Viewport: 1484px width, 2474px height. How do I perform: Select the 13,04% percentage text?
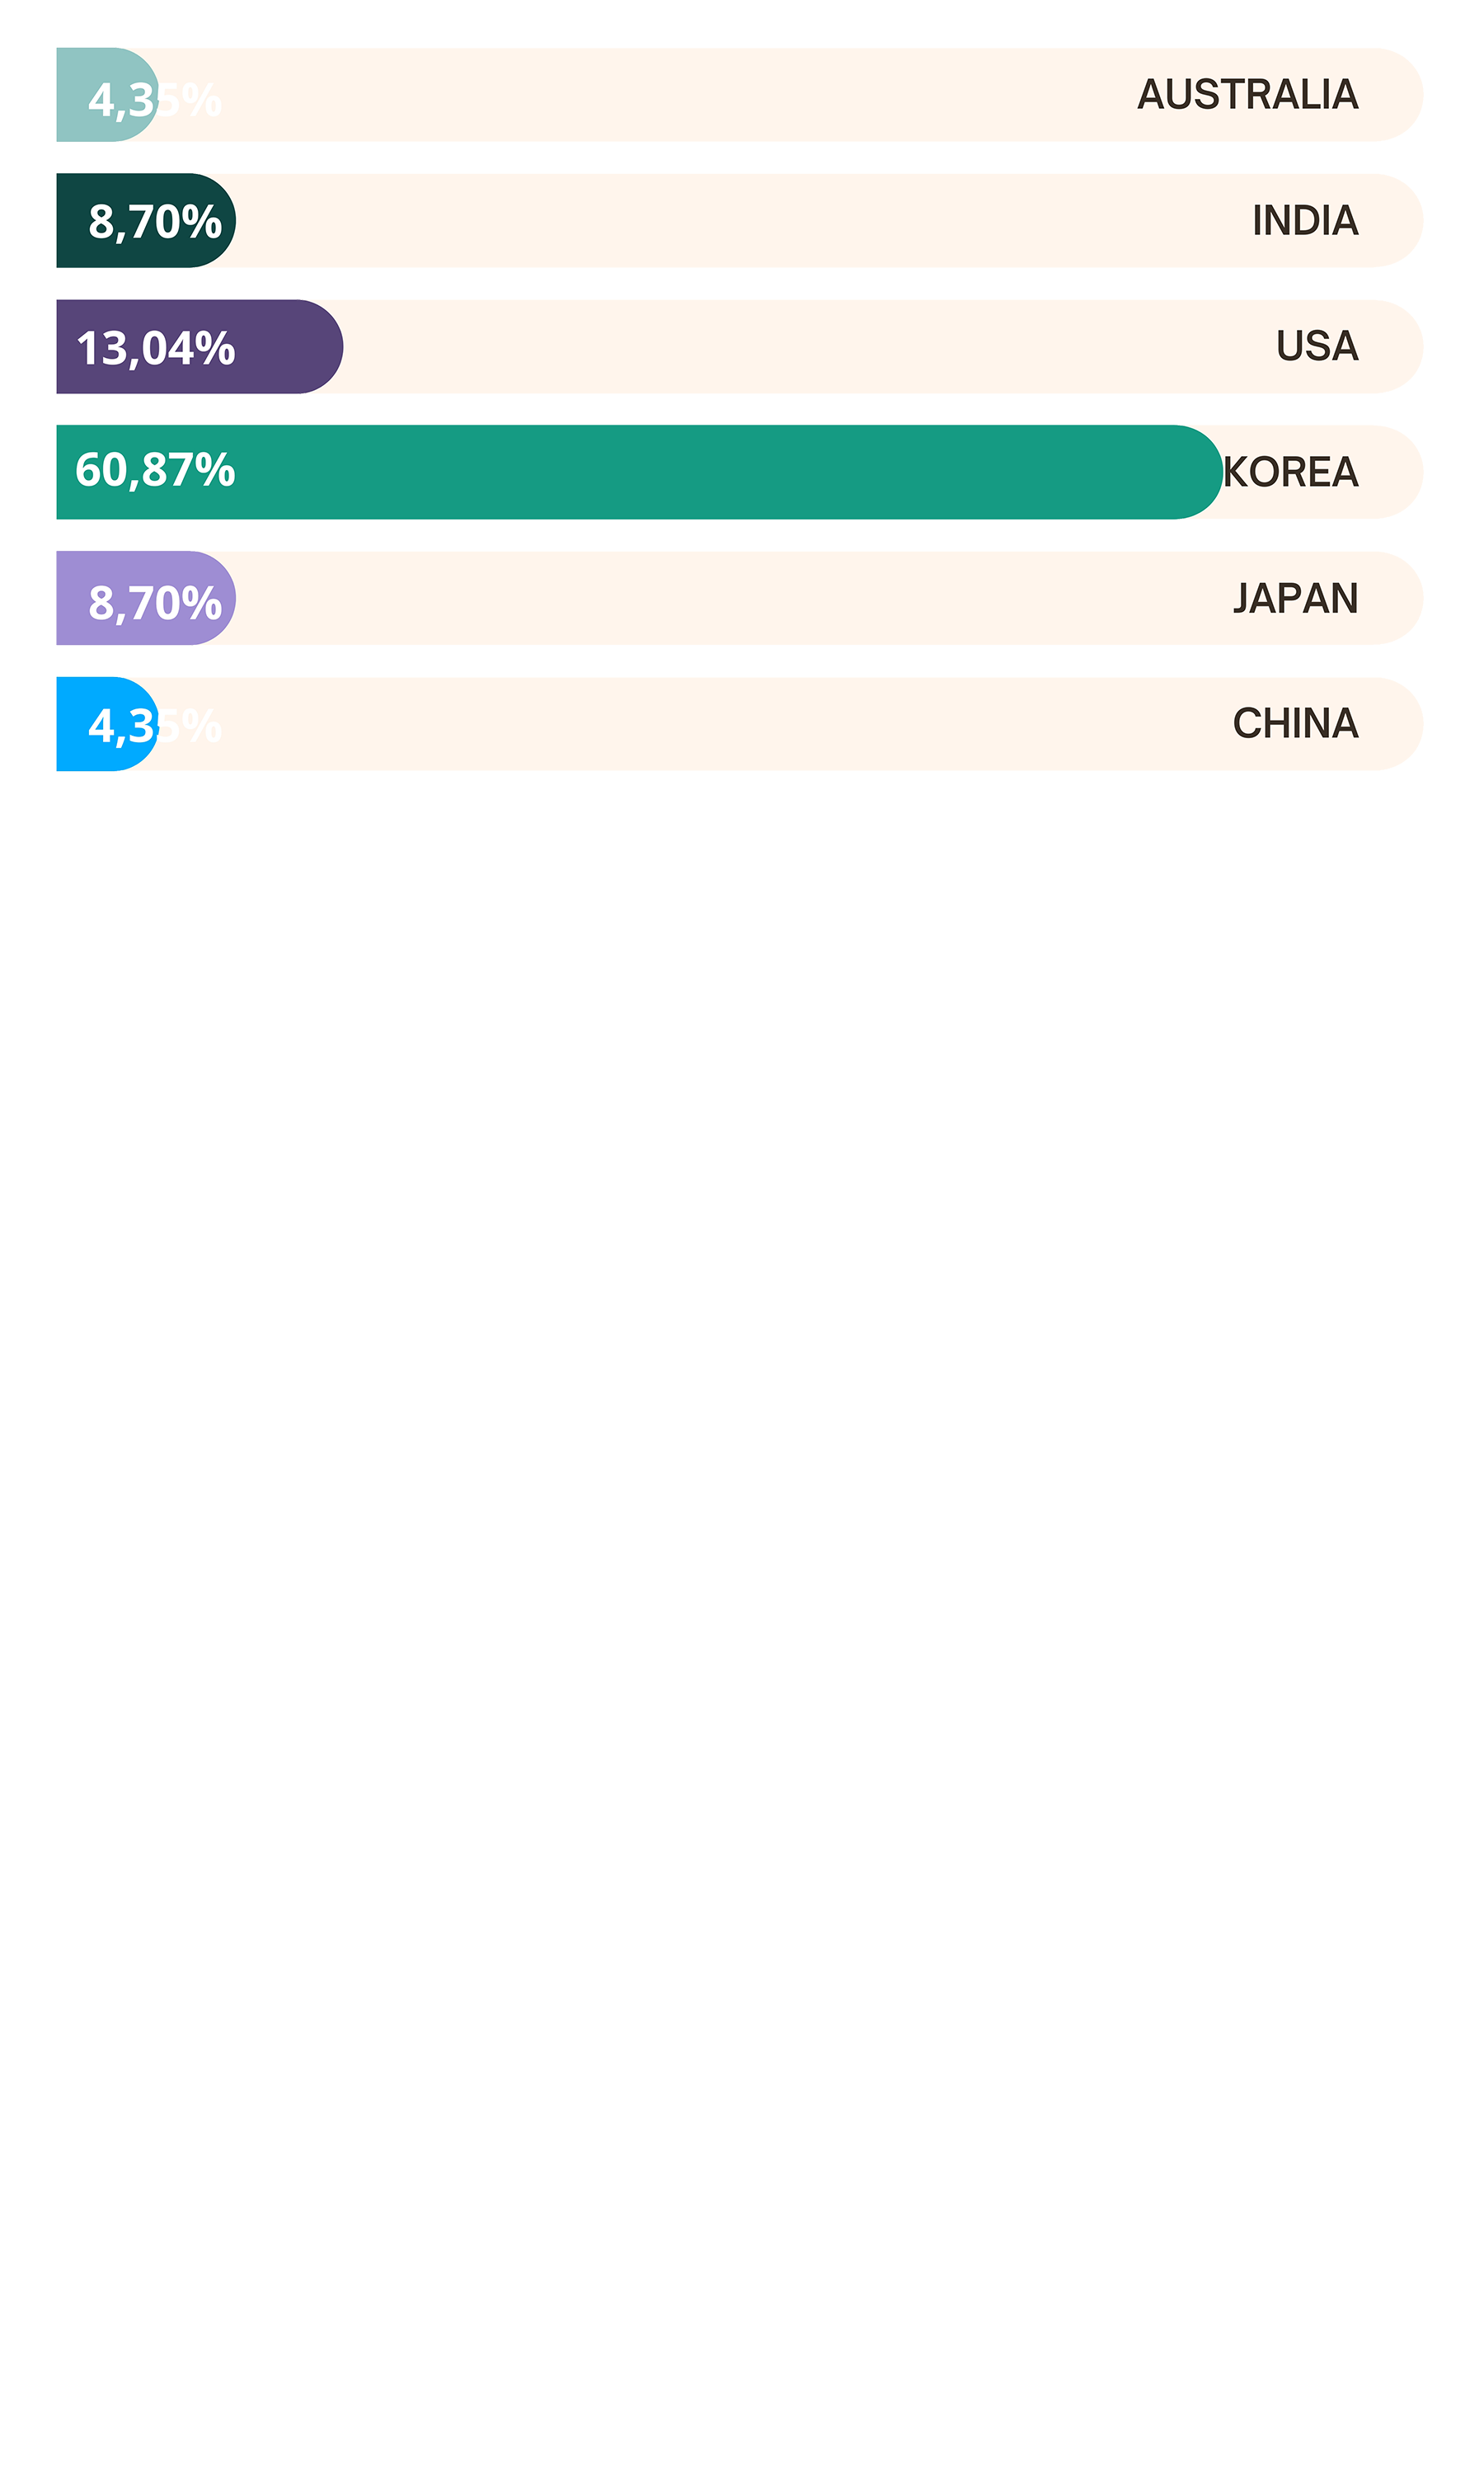click(x=155, y=349)
